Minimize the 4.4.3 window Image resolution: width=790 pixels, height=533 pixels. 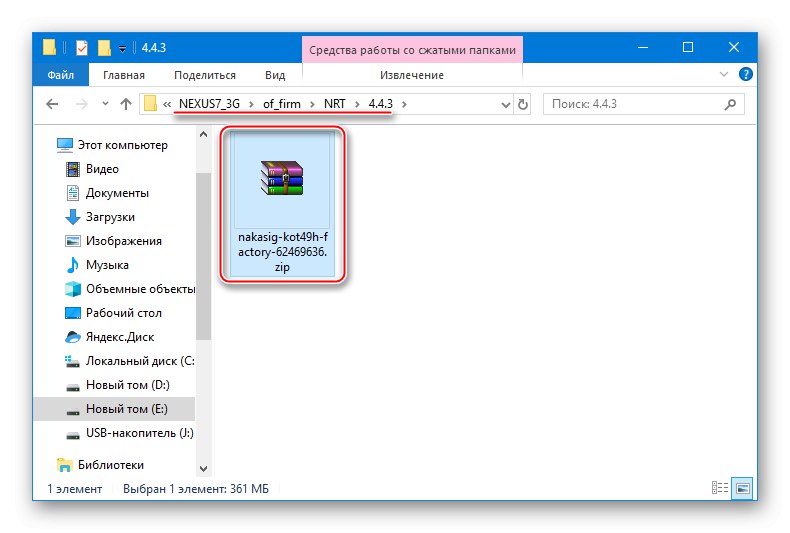click(x=643, y=47)
